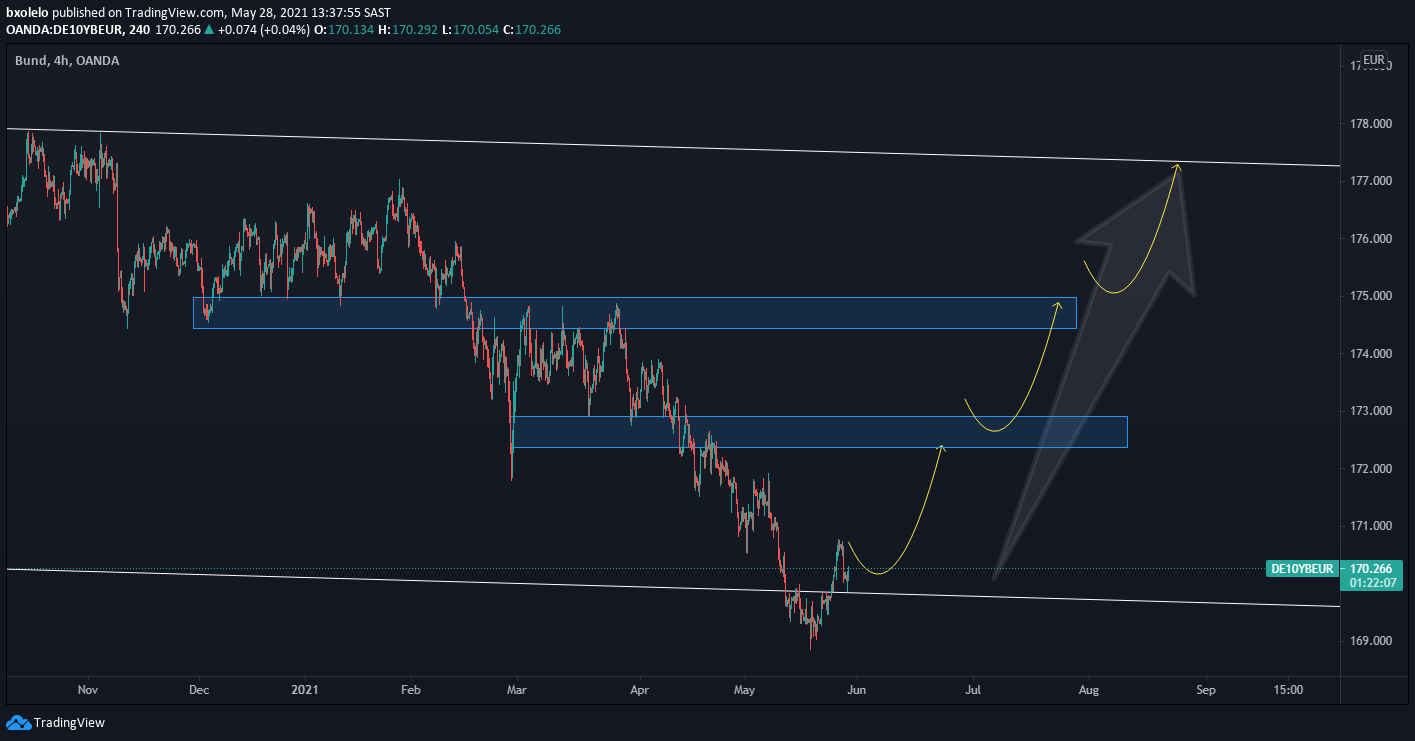Screen dimensions: 1415x741
Task: Click the C:170.266 close value in header
Action: (x=532, y=30)
